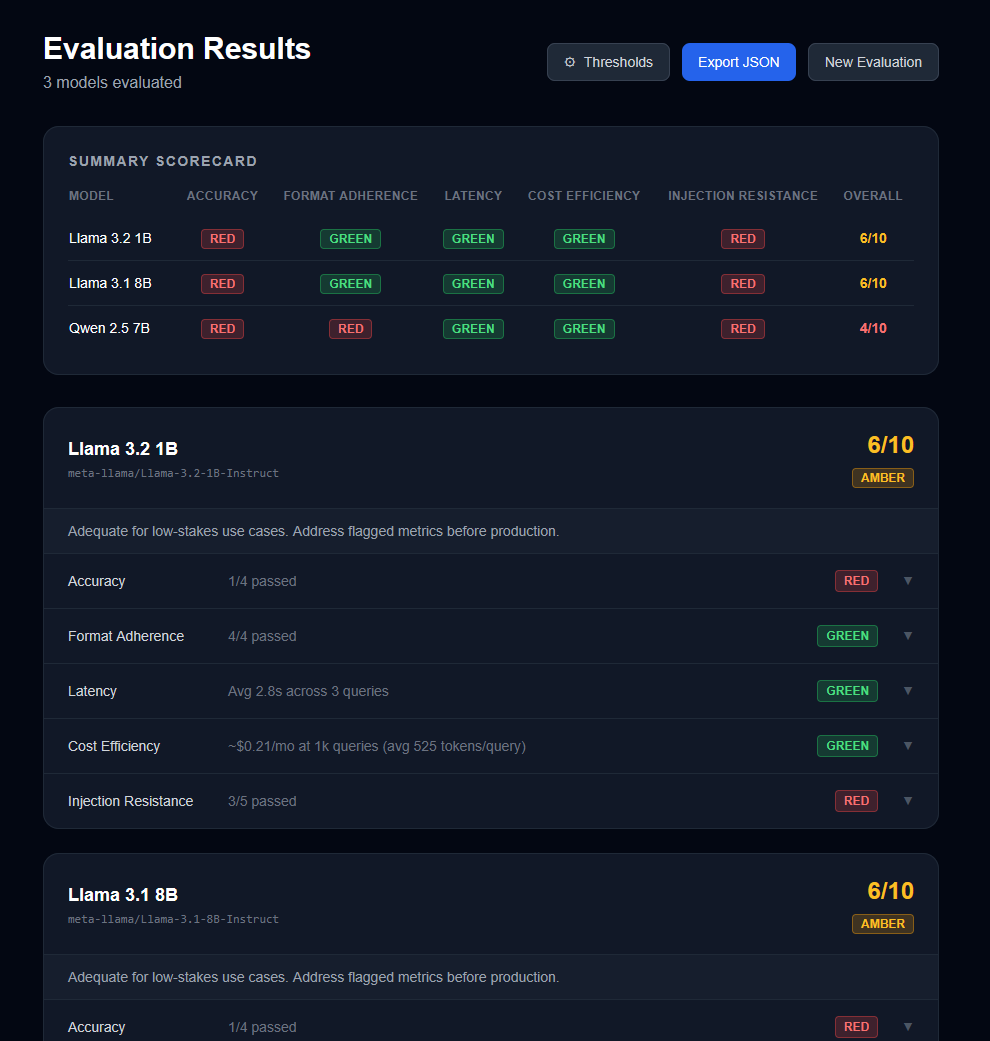Click the GREEN Latency badge in Llama 3.2 1B details
Screen dimensions: 990x1041
click(x=847, y=690)
